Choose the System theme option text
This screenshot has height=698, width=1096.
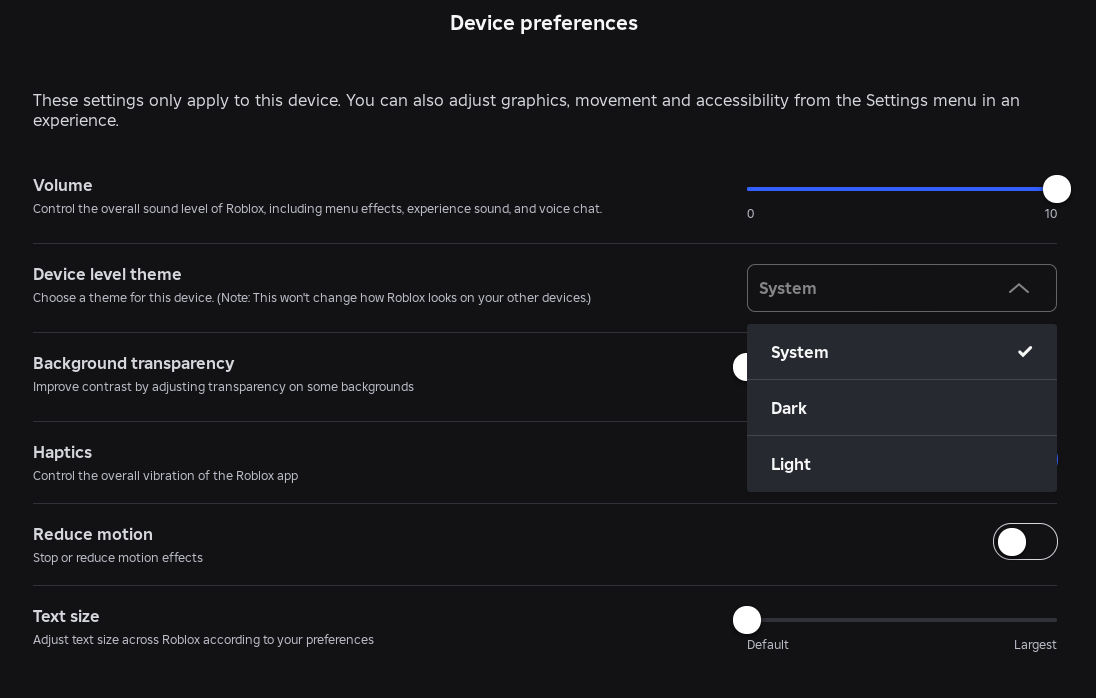800,352
